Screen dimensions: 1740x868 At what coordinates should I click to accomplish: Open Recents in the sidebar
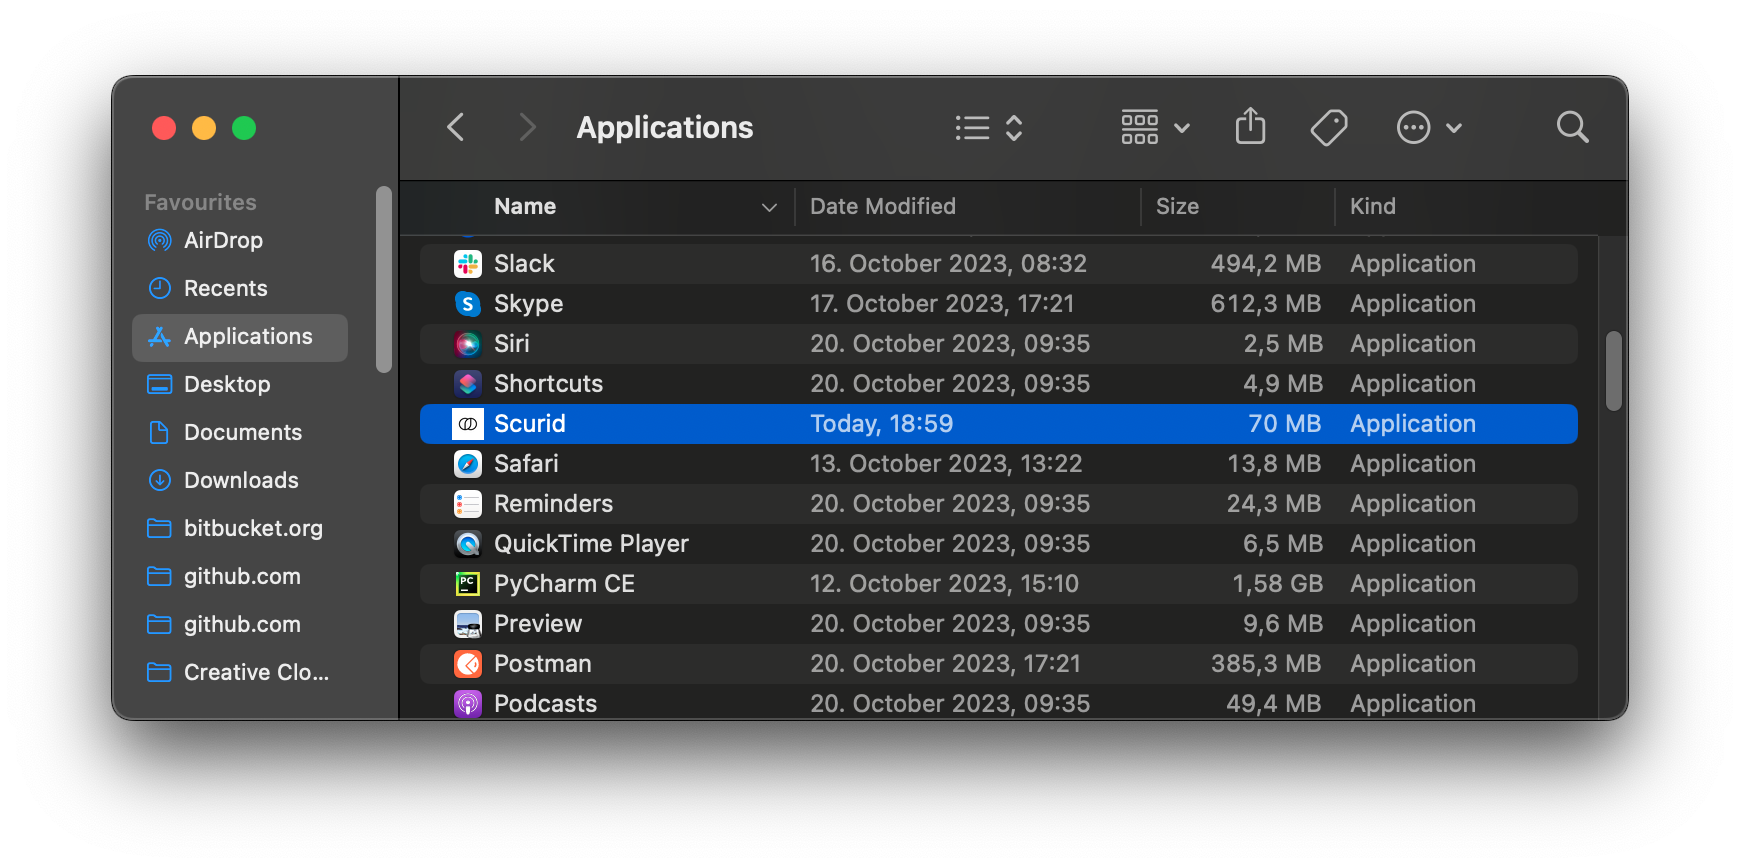(x=240, y=288)
